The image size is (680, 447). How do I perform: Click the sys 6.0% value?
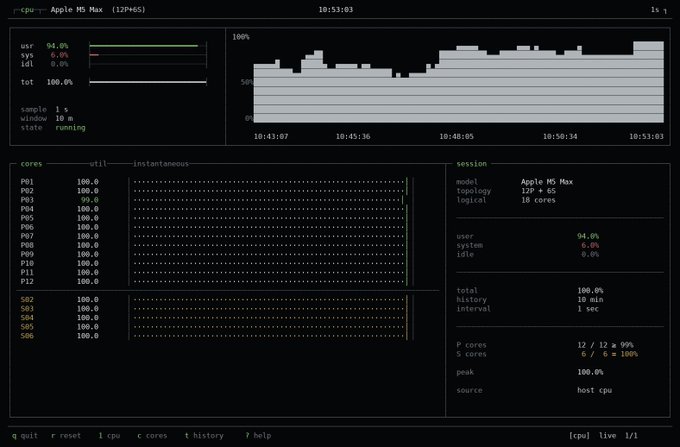[59, 55]
